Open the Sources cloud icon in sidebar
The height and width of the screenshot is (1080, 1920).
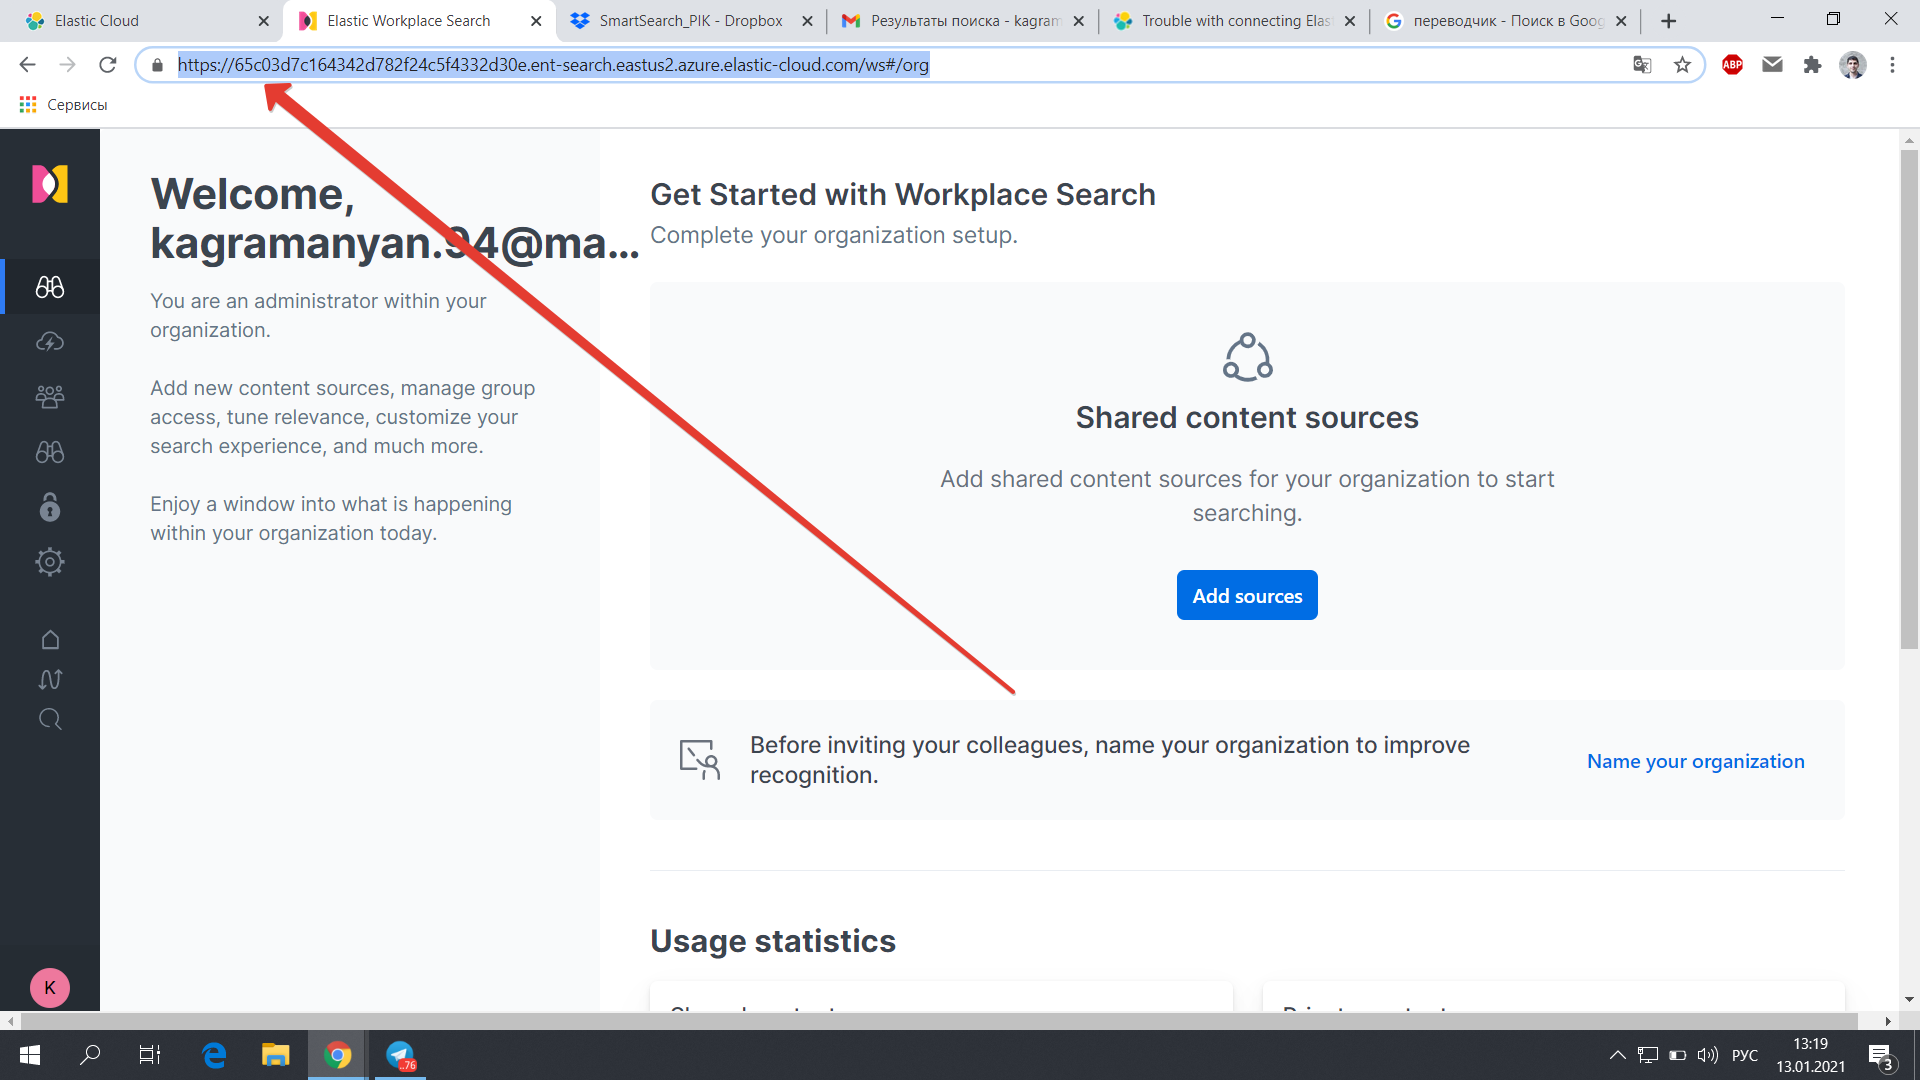pos(50,342)
